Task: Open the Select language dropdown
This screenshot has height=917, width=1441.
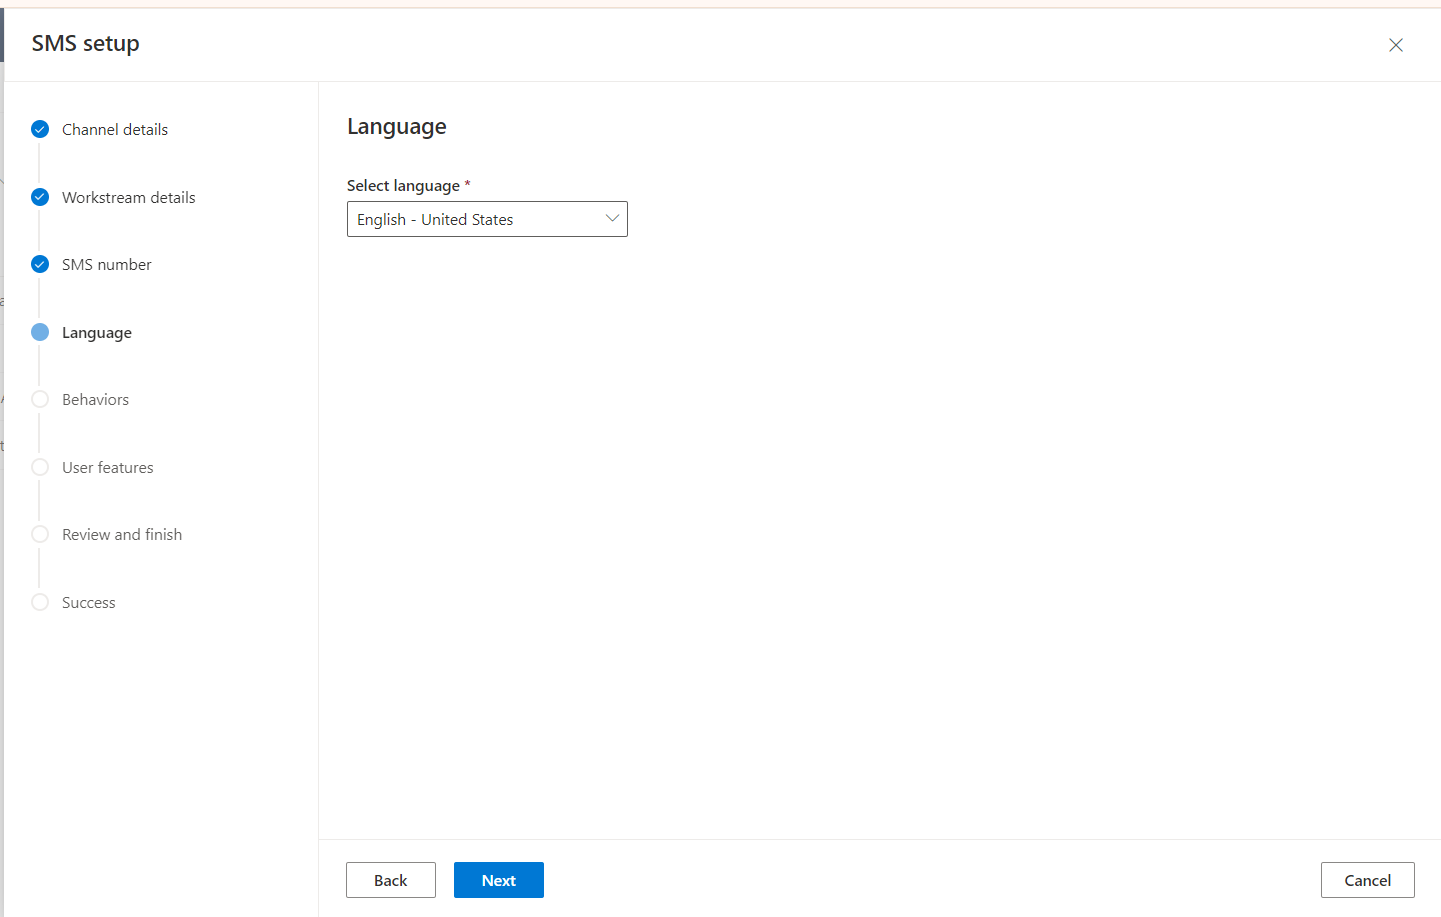Action: pyautogui.click(x=487, y=219)
